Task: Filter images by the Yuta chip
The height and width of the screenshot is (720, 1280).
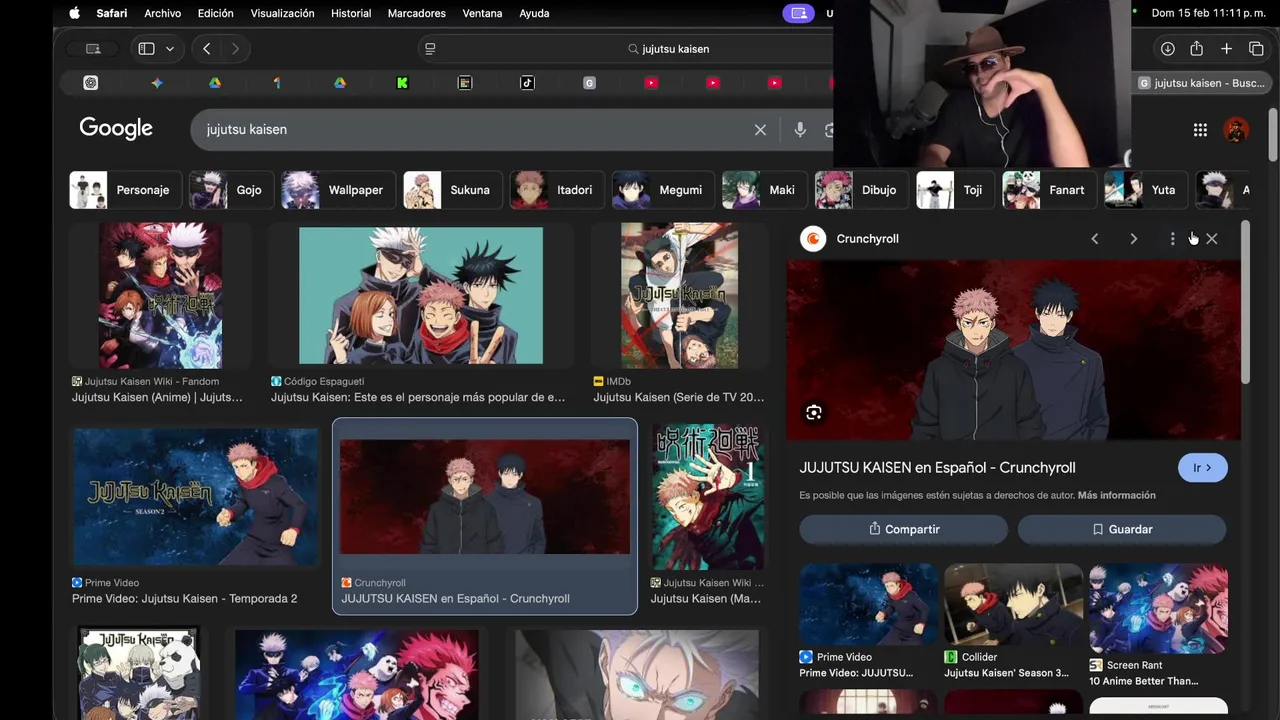Action: tap(1146, 190)
